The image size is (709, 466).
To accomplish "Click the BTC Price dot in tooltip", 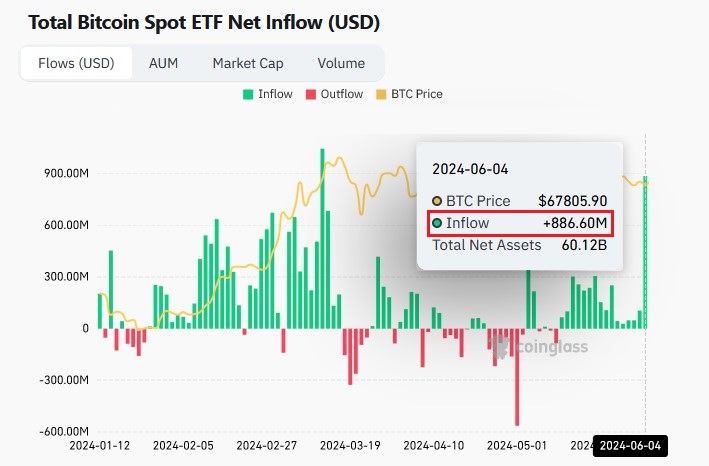I will tap(437, 201).
